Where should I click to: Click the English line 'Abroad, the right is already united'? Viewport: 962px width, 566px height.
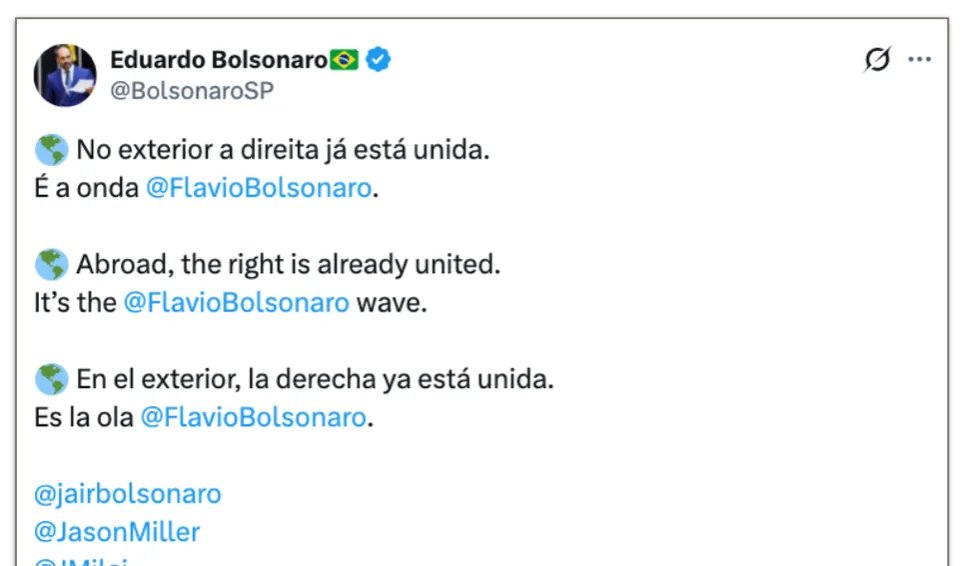pyautogui.click(x=288, y=265)
